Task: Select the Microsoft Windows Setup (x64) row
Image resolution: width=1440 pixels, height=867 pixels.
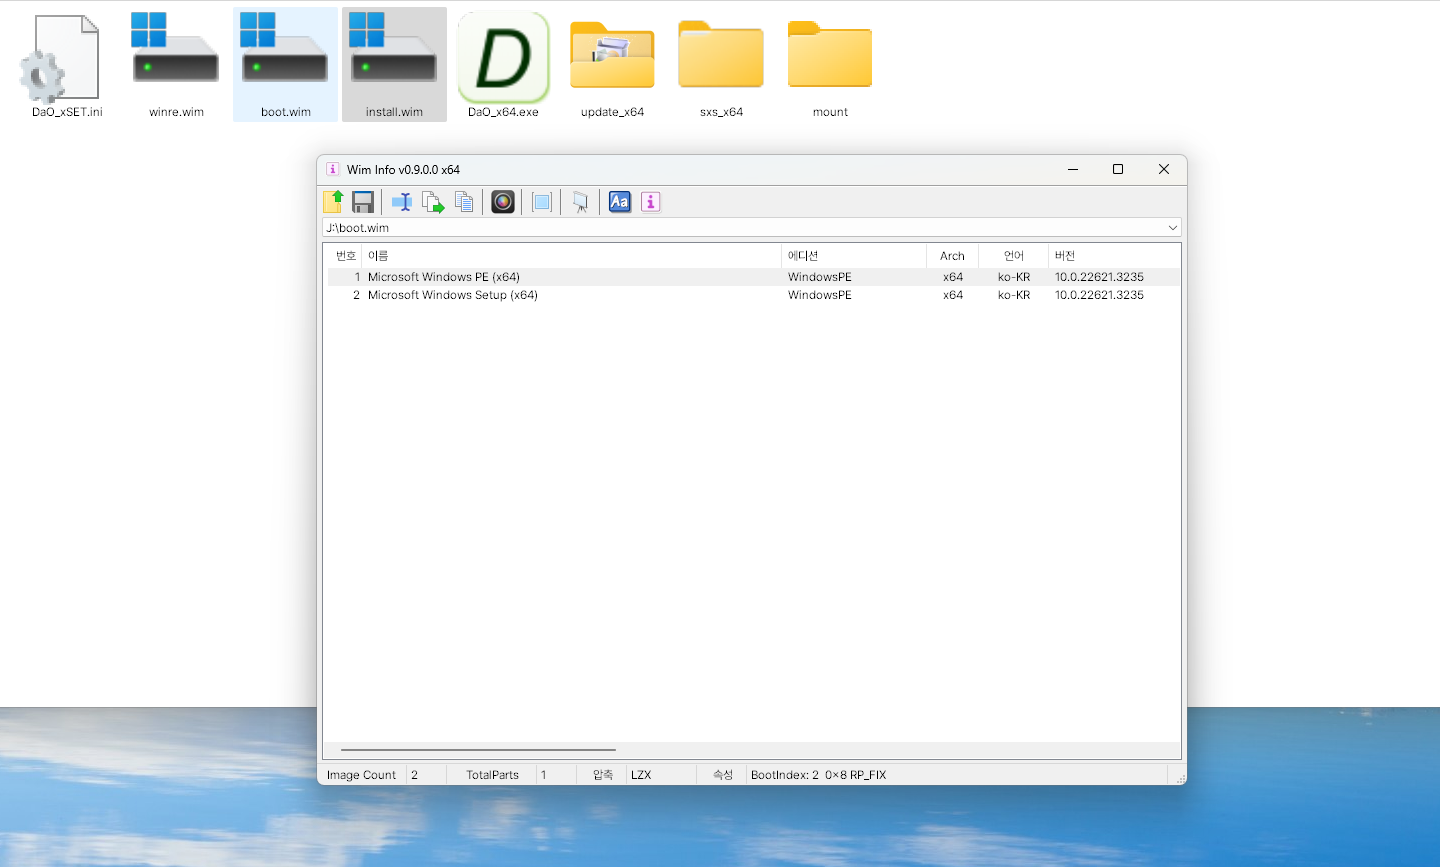Action: click(753, 295)
